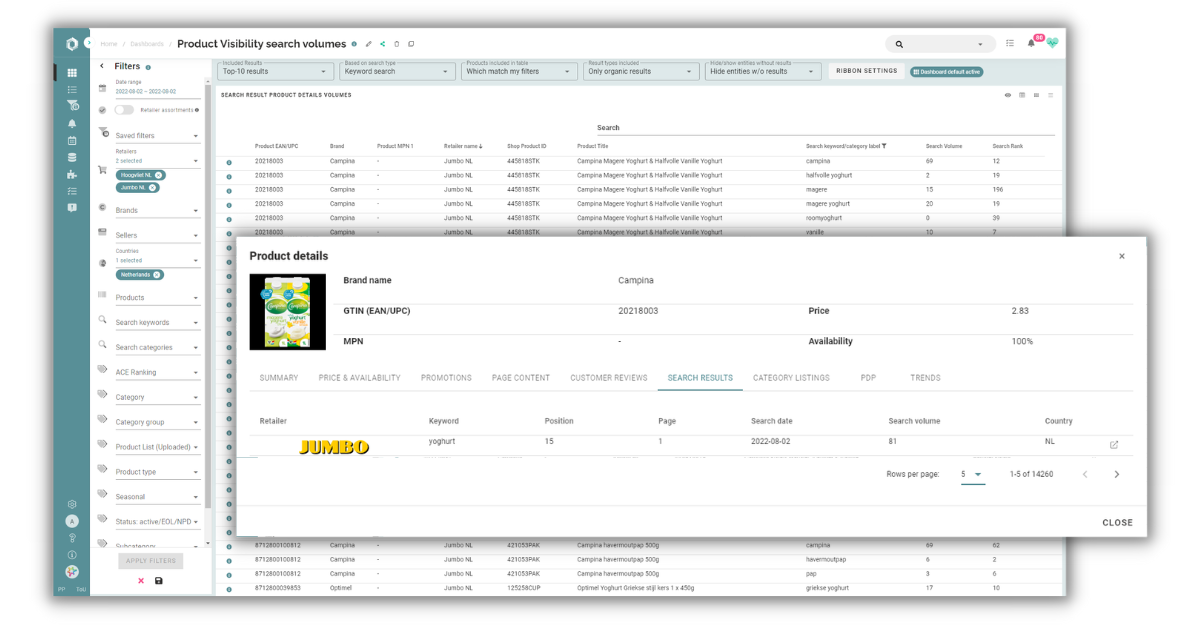The width and height of the screenshot is (1200, 628).
Task: Open the Price & Availability tab
Action: 359,378
